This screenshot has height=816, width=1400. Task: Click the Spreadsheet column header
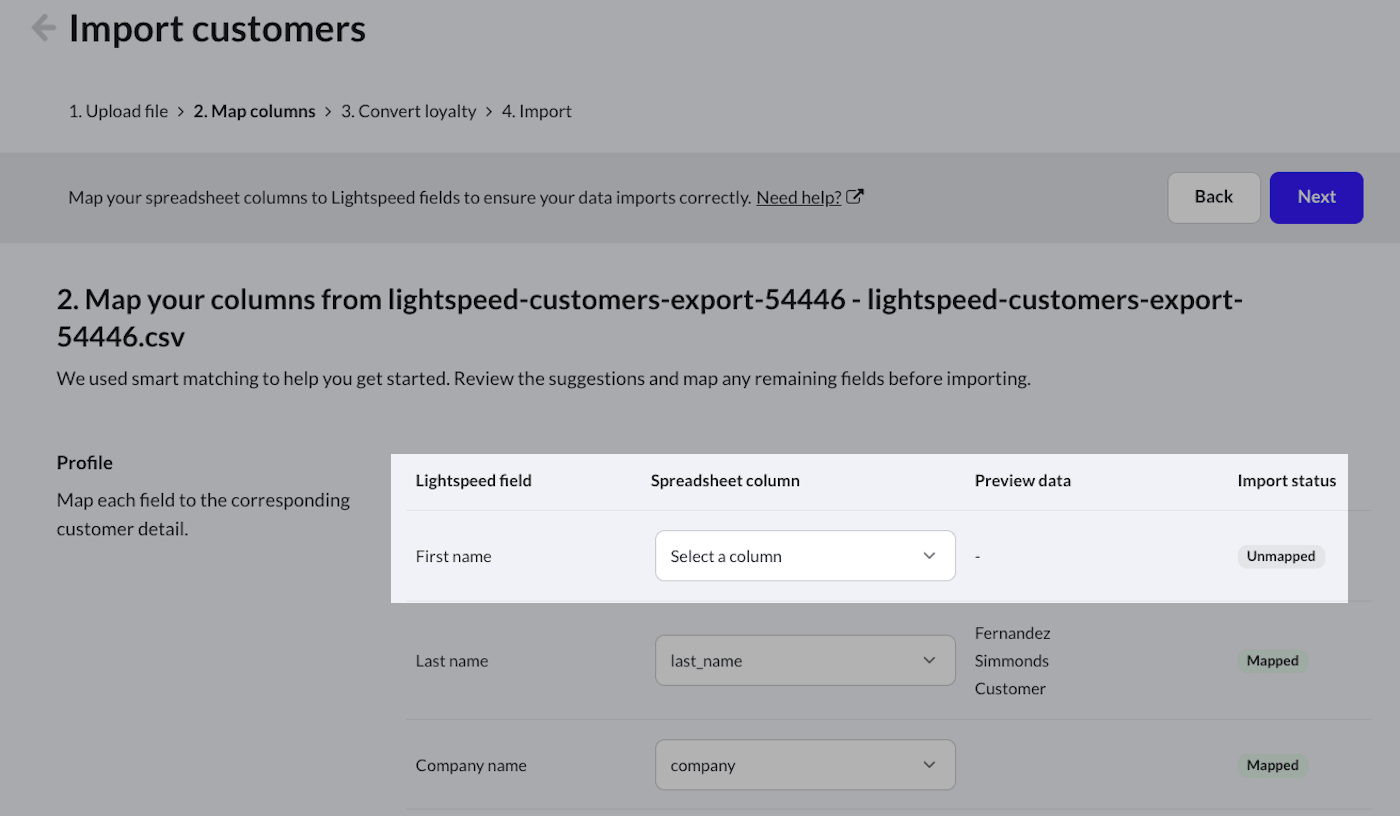(x=725, y=481)
